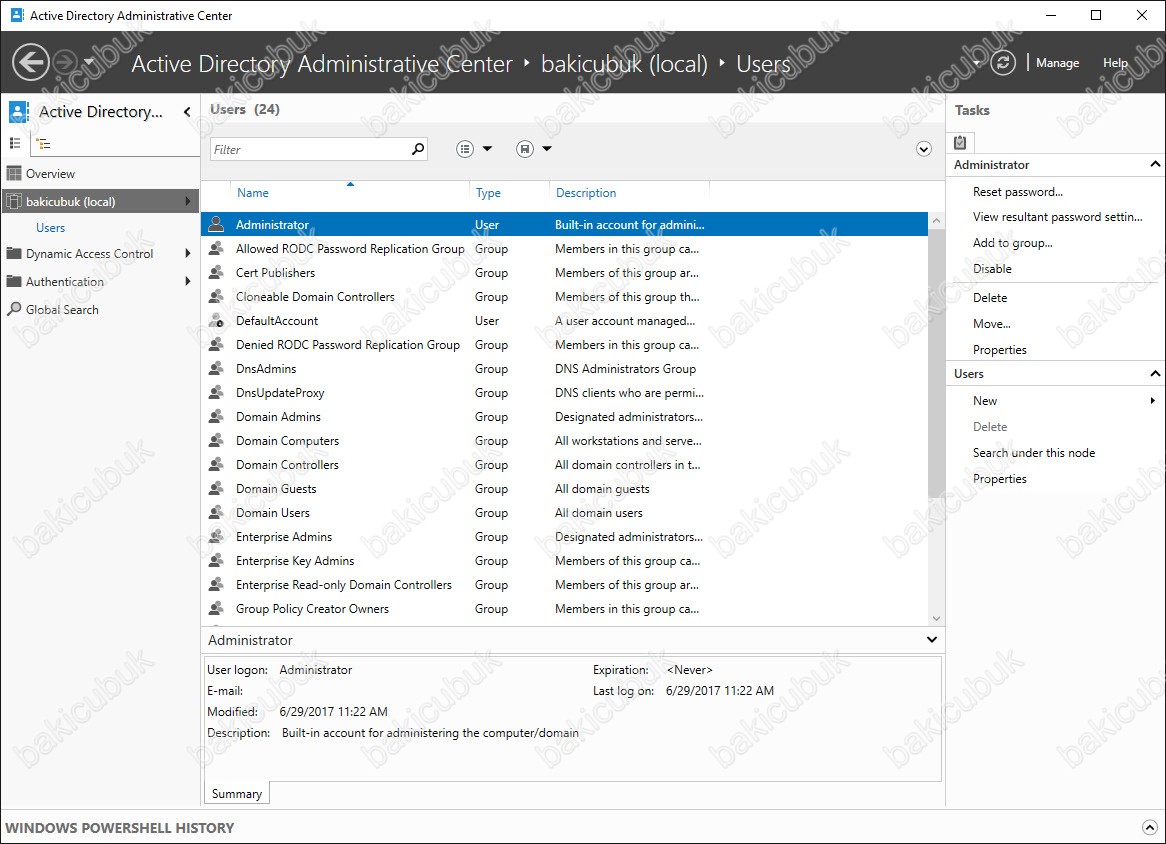Open the Help menu
The width and height of the screenshot is (1166, 844).
pos(1115,63)
